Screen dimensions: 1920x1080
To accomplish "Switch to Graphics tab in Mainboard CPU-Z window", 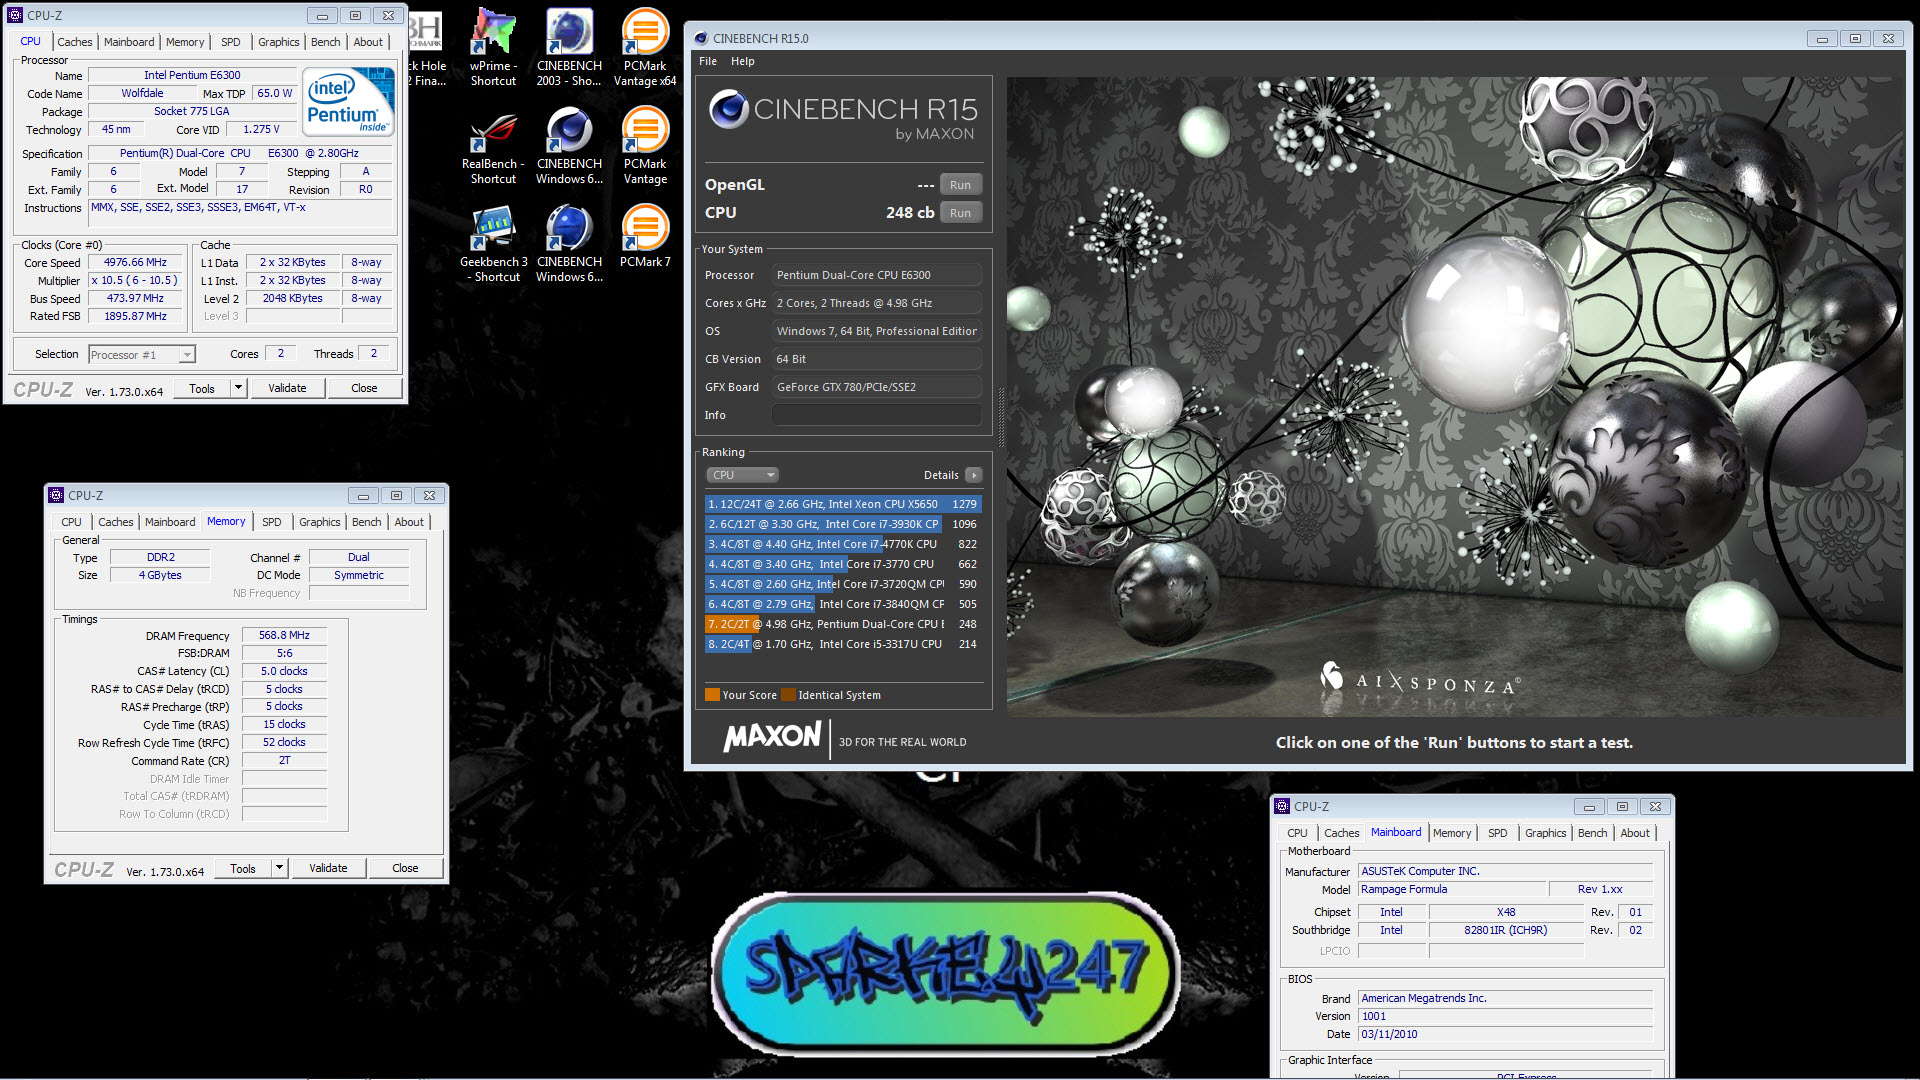I will click(1545, 833).
